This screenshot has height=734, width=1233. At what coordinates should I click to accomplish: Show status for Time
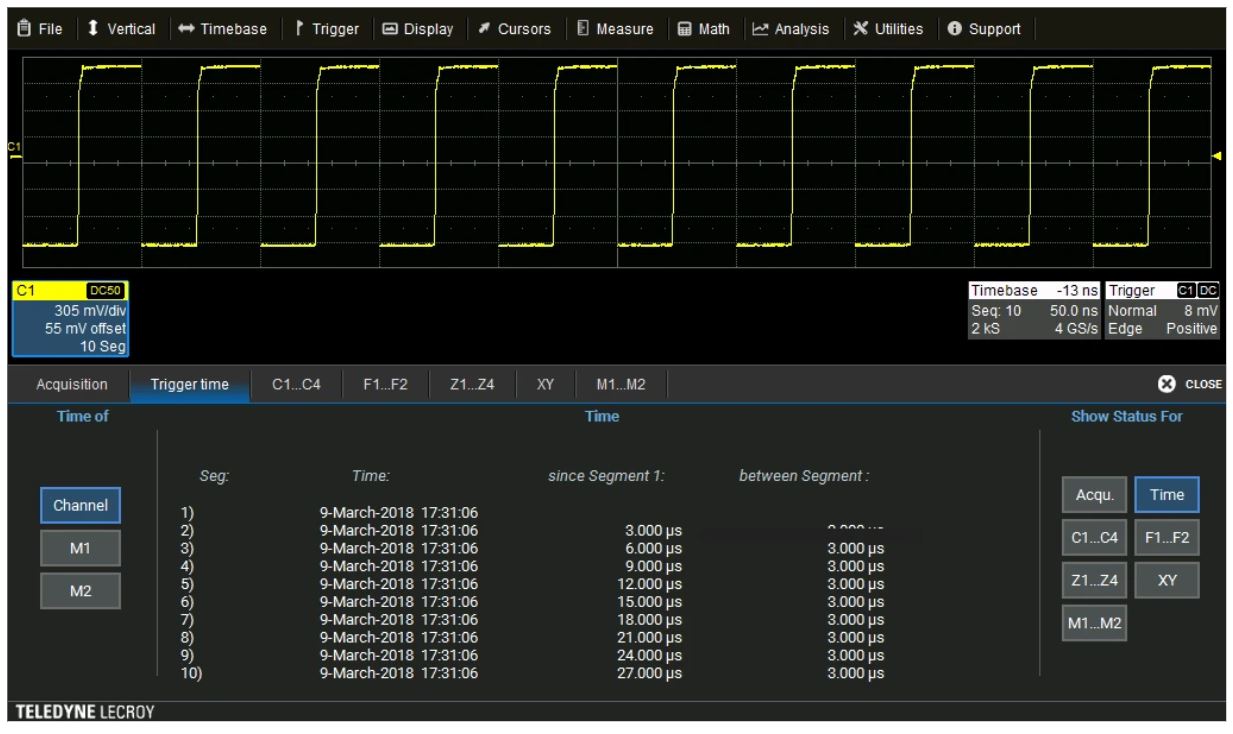[x=1167, y=494]
